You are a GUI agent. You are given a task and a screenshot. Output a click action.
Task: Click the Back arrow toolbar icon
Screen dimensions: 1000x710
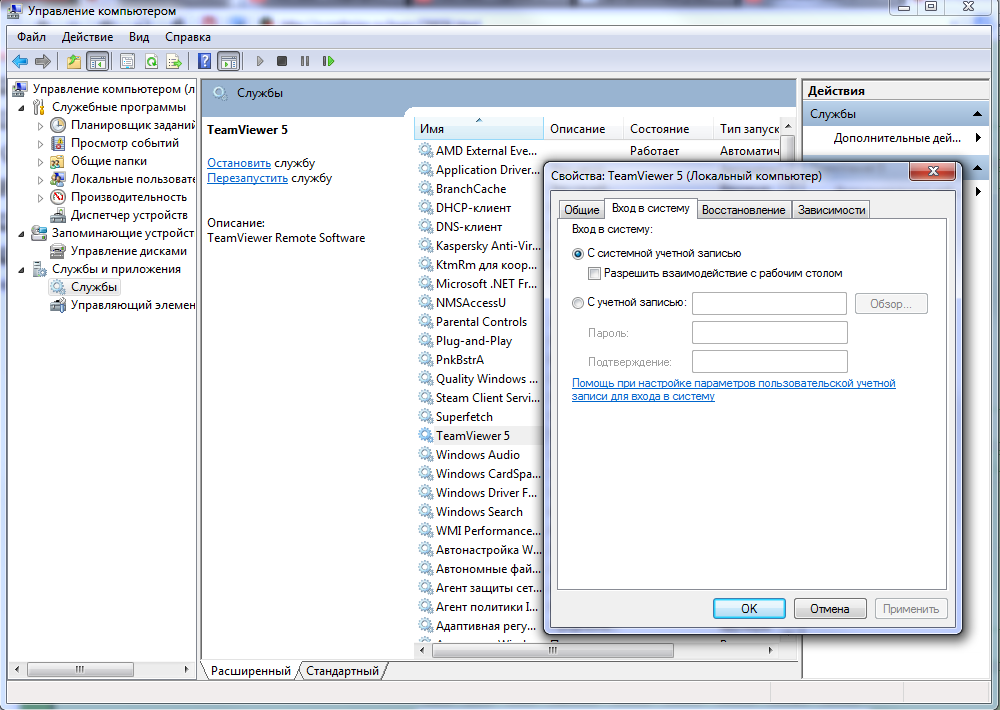pos(20,61)
